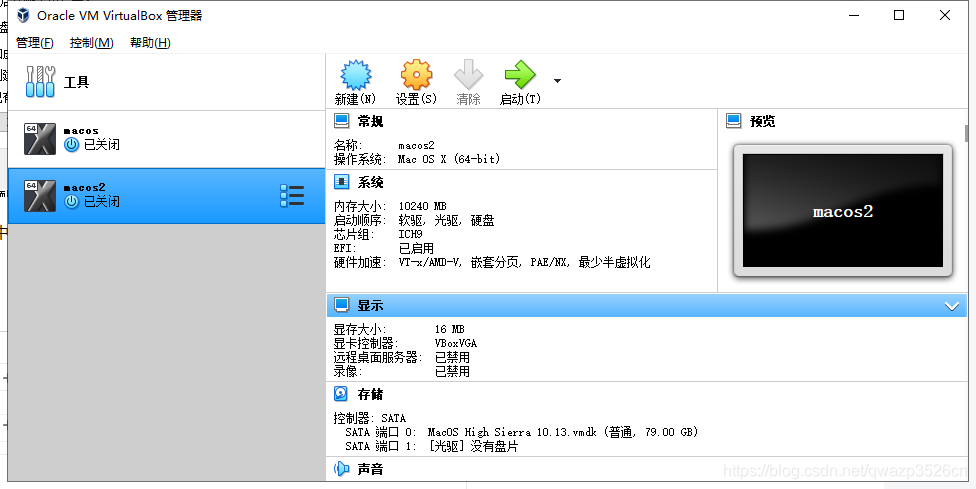Open the 帮助(H) menu

150,42
